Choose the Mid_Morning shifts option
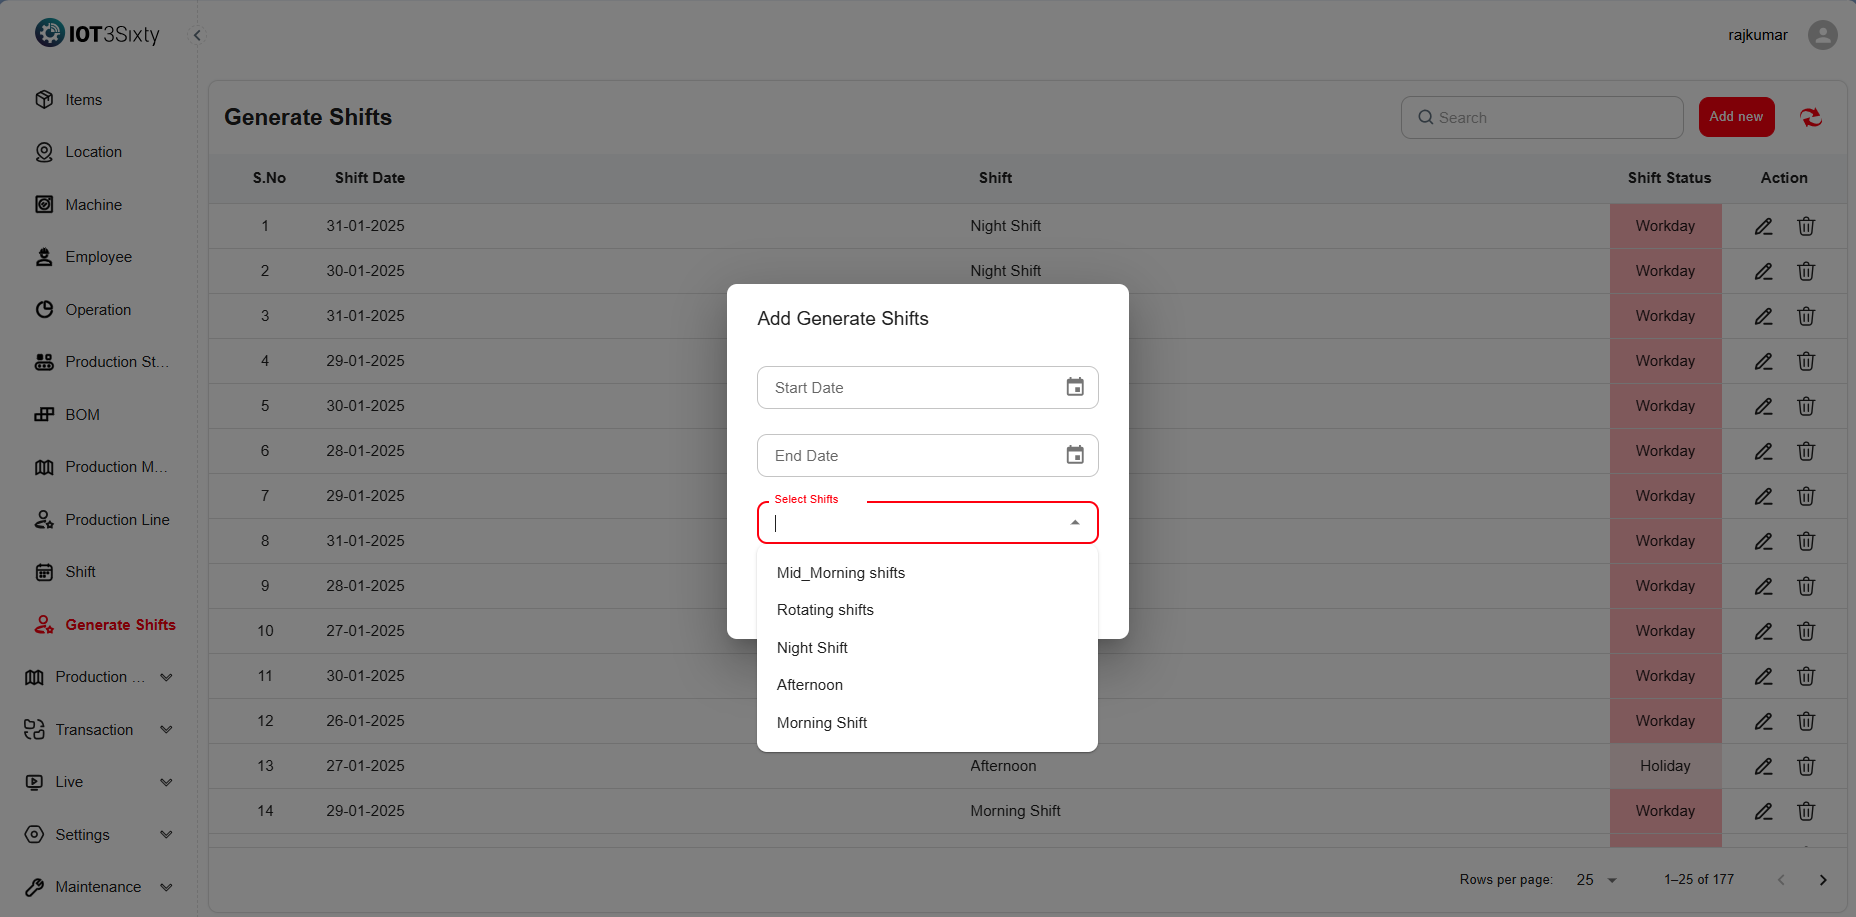The width and height of the screenshot is (1856, 917). tap(840, 573)
